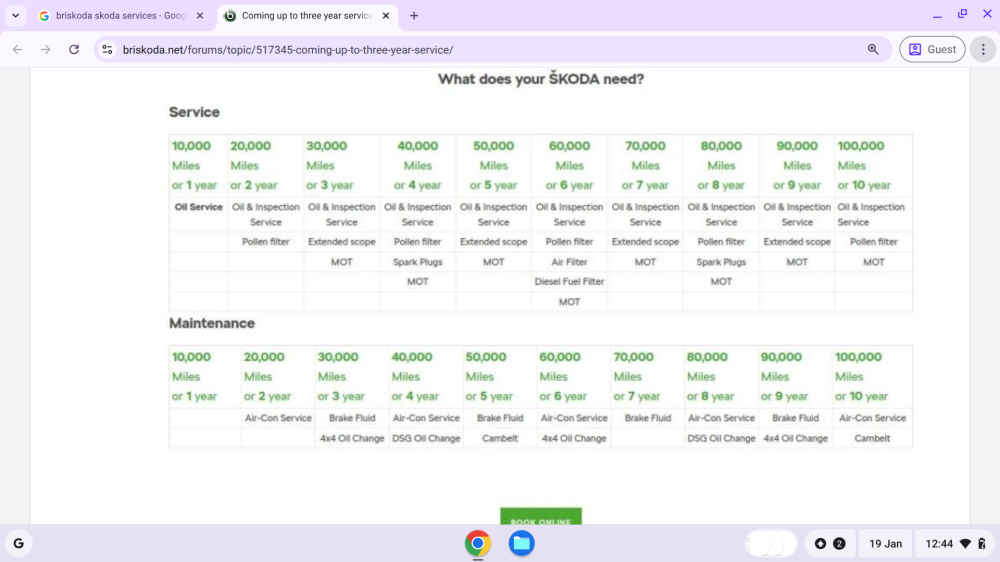Image resolution: width=1000 pixels, height=562 pixels.
Task: Click the 'Oil Service' cell under 10,000 miles
Action: 198,207
